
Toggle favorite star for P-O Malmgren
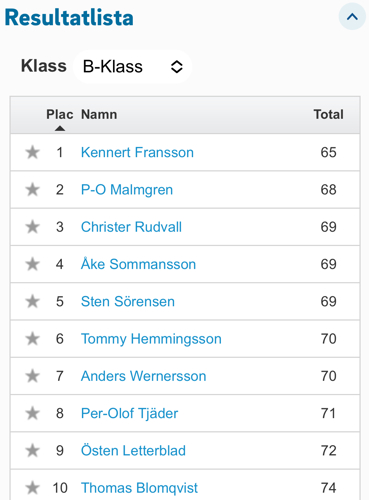33,190
